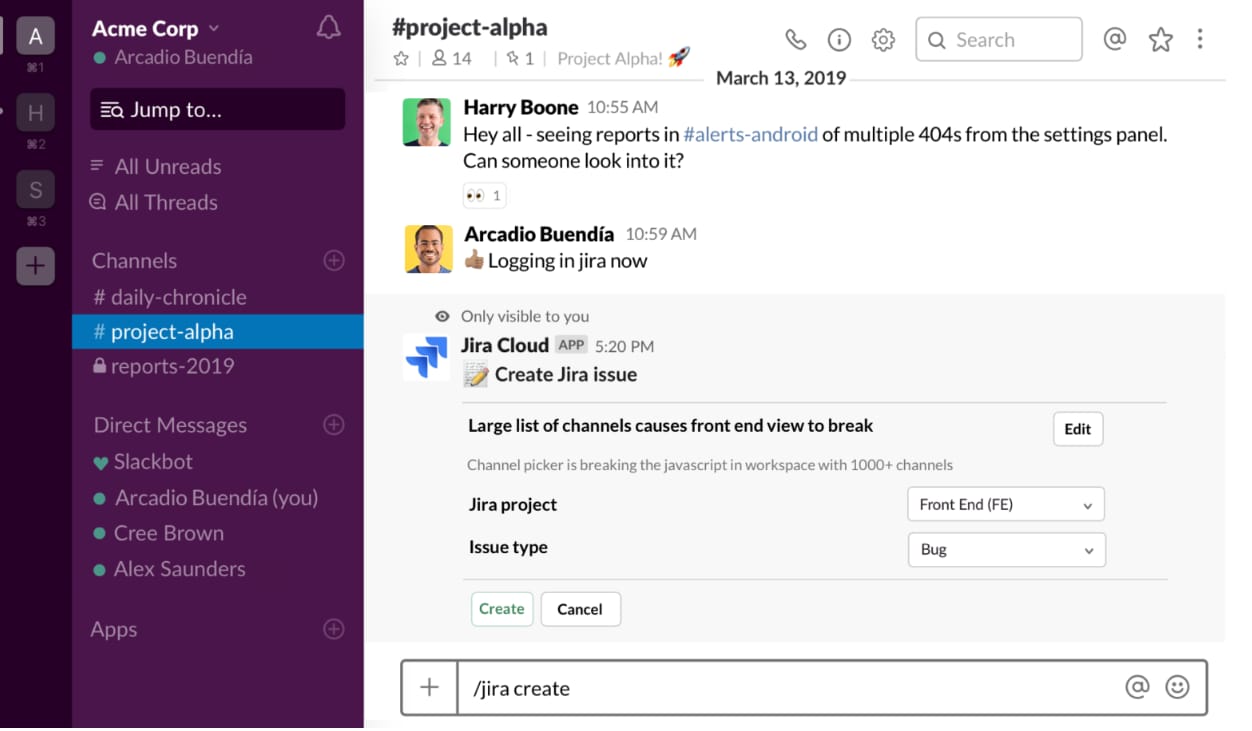Open All Unreads
1252x731 pixels.
[155, 167]
